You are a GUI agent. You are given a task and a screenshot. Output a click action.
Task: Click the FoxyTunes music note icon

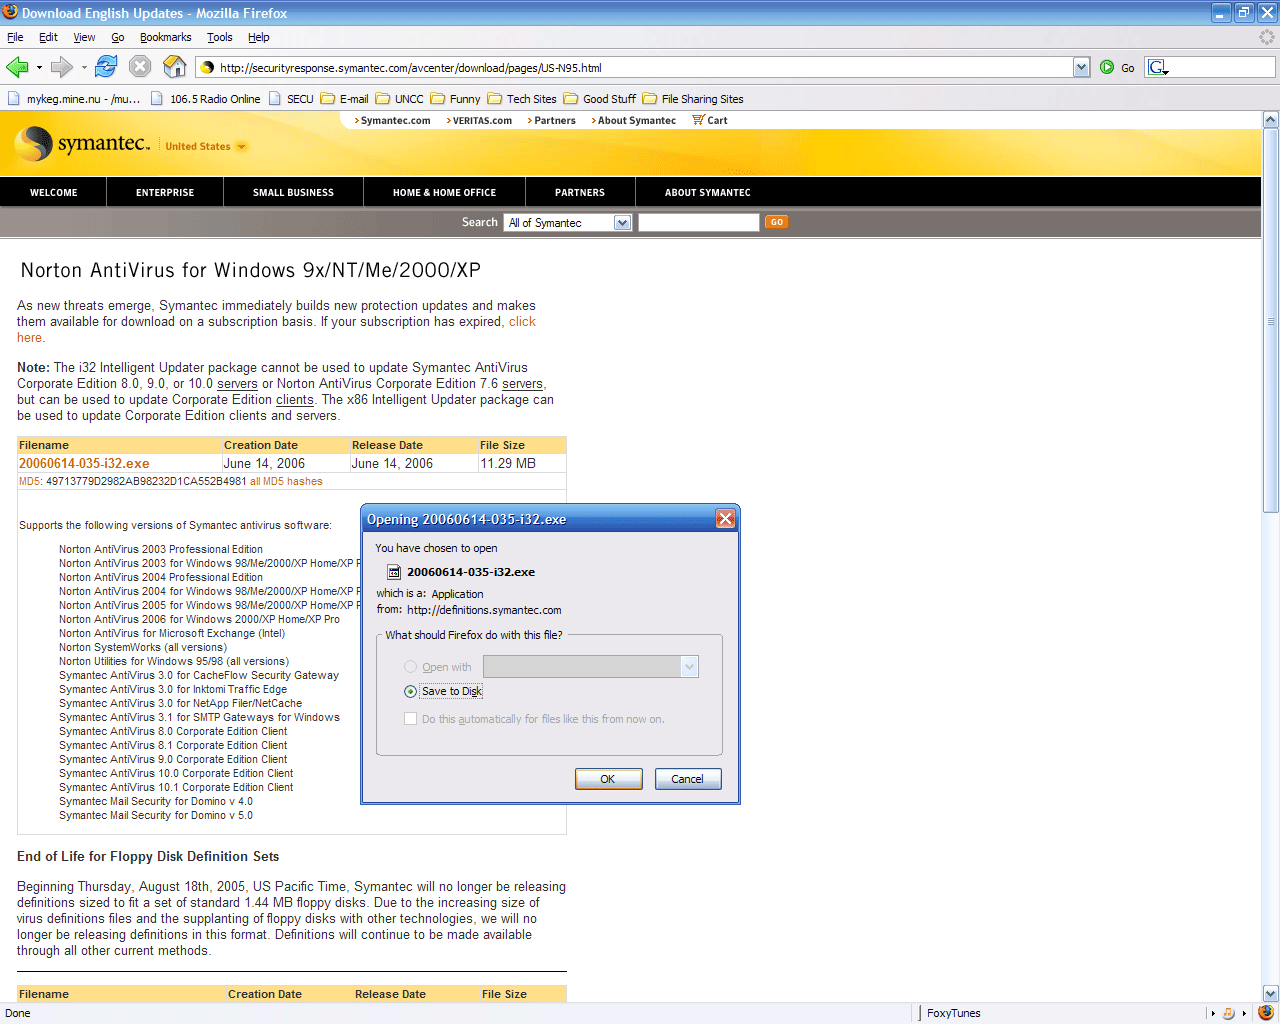1228,1013
